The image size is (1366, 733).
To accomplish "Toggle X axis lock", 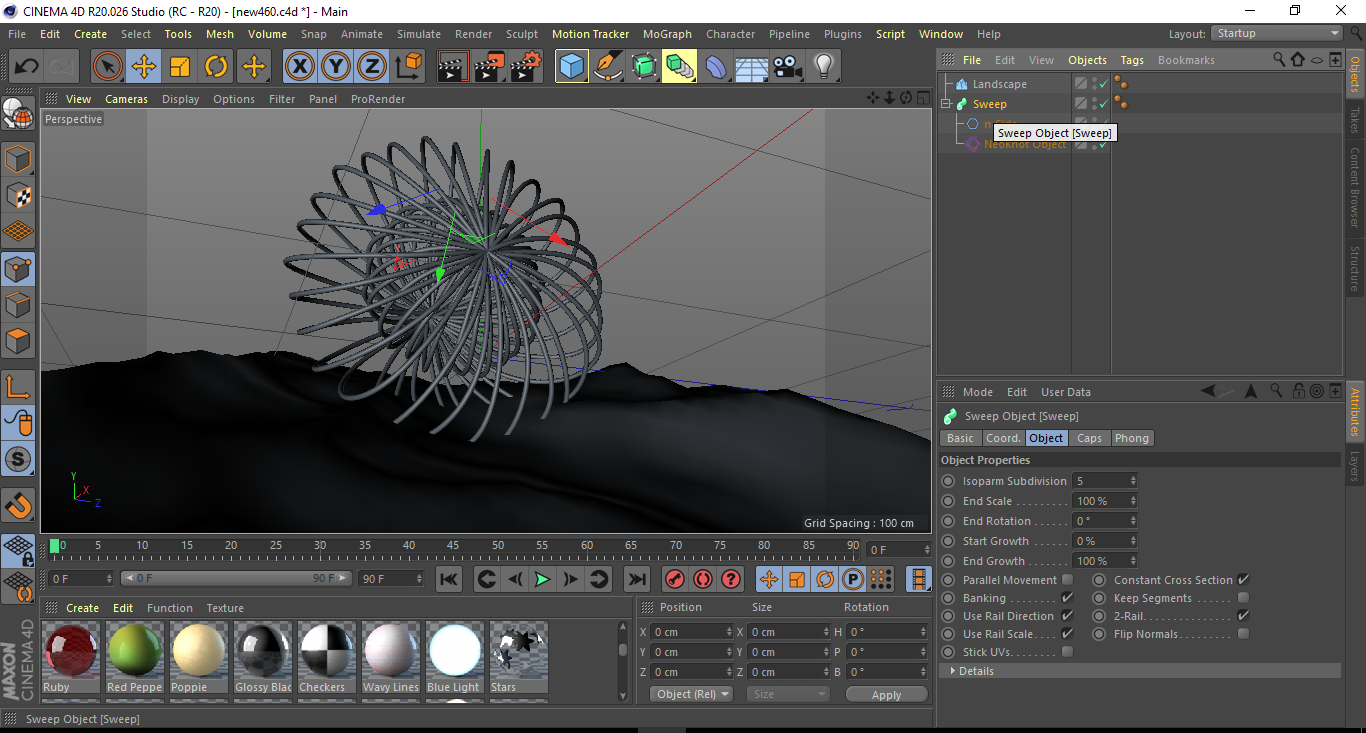I will point(299,67).
